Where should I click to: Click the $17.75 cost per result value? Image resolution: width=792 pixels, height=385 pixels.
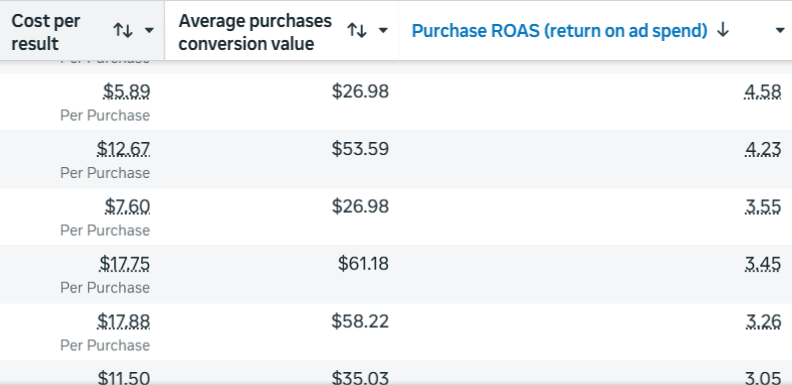[x=125, y=264]
